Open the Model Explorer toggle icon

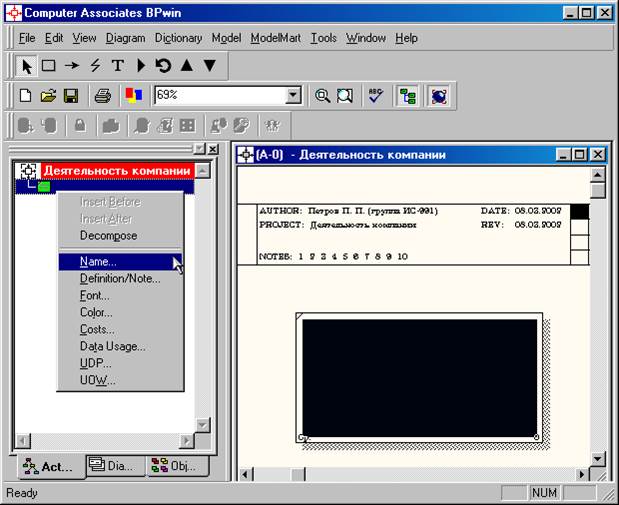(x=408, y=96)
